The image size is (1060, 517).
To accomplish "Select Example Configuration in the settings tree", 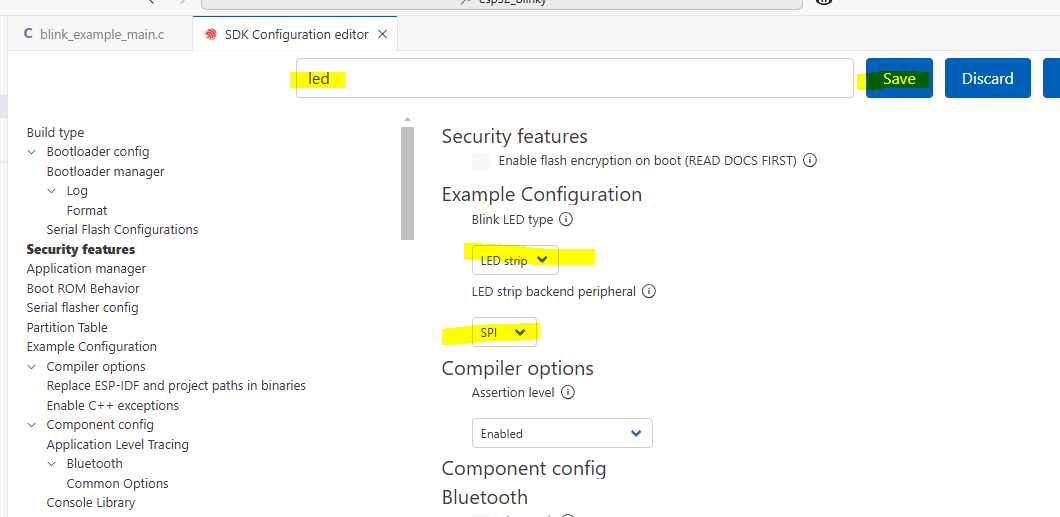I will click(91, 347).
